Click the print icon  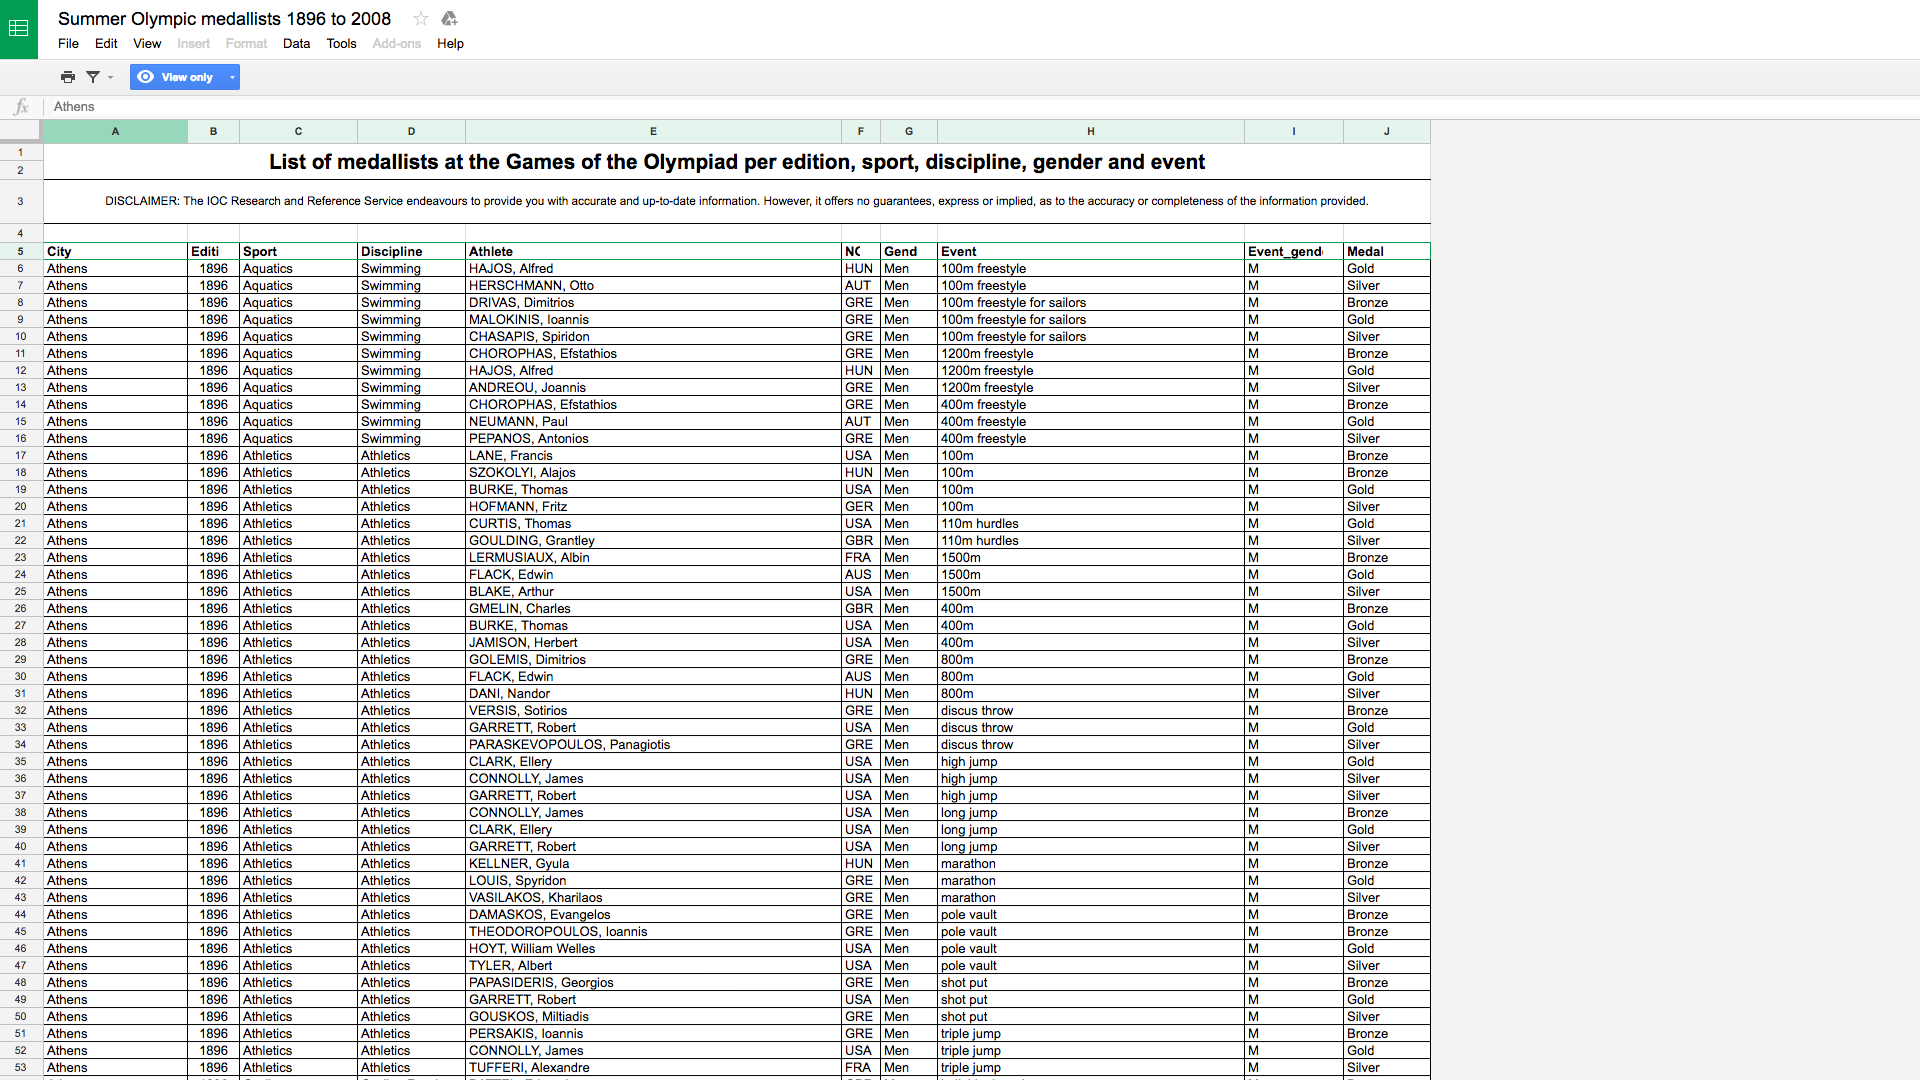pos(68,77)
